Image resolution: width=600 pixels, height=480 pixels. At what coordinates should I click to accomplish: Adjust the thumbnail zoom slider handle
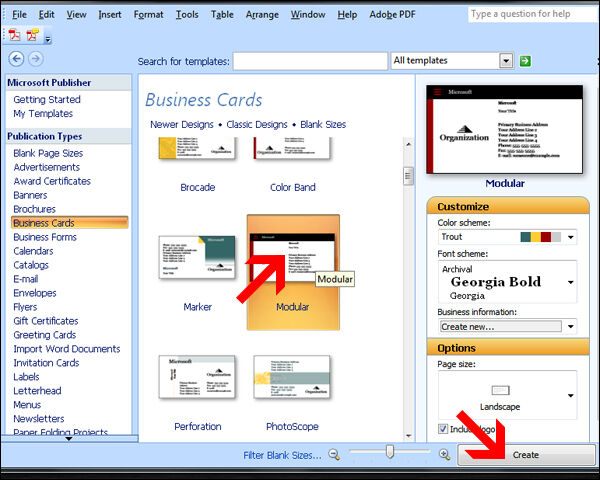(x=390, y=451)
